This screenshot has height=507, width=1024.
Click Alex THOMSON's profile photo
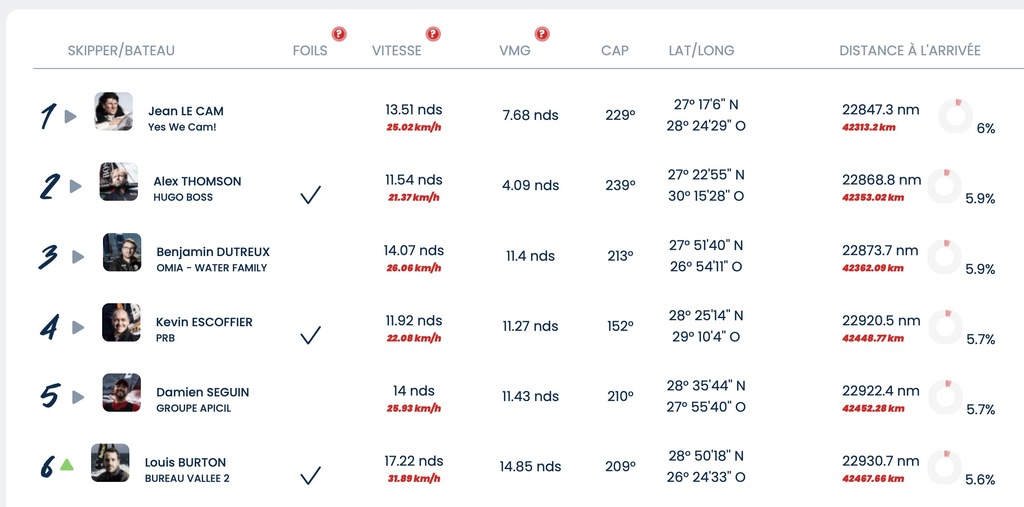tap(119, 181)
